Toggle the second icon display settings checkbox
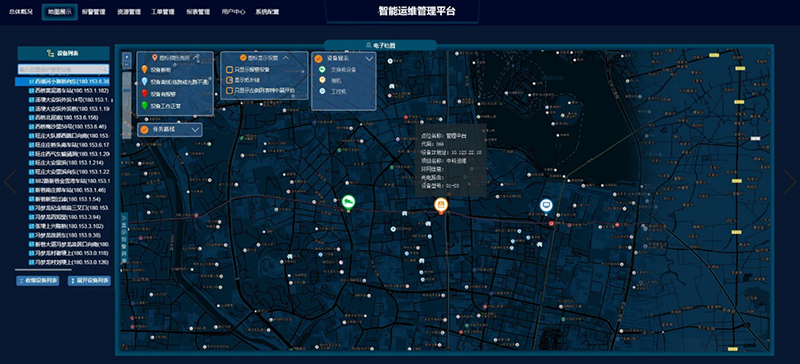 [230, 80]
